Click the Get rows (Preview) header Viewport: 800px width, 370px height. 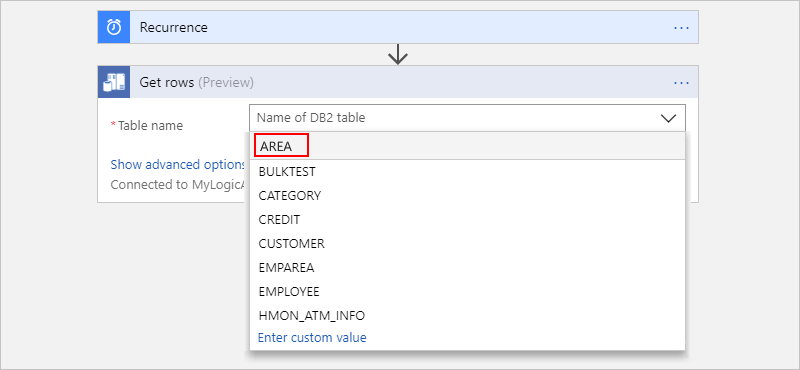[x=398, y=82]
